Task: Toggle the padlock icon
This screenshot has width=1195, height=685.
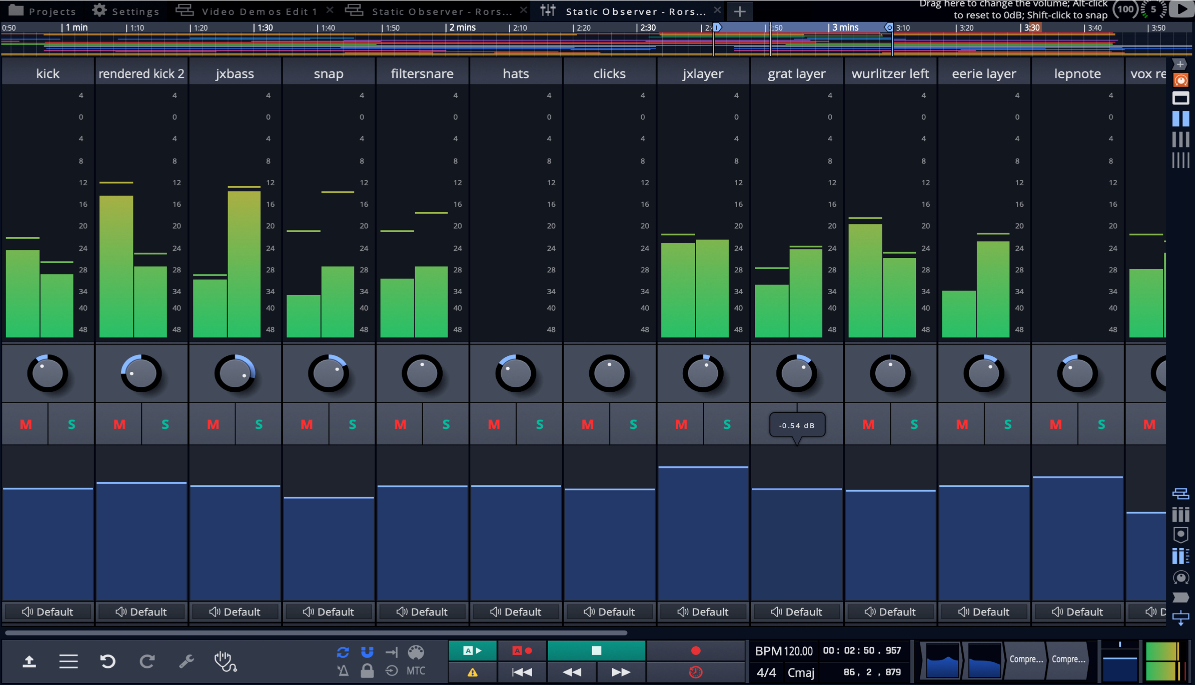Action: [x=367, y=671]
